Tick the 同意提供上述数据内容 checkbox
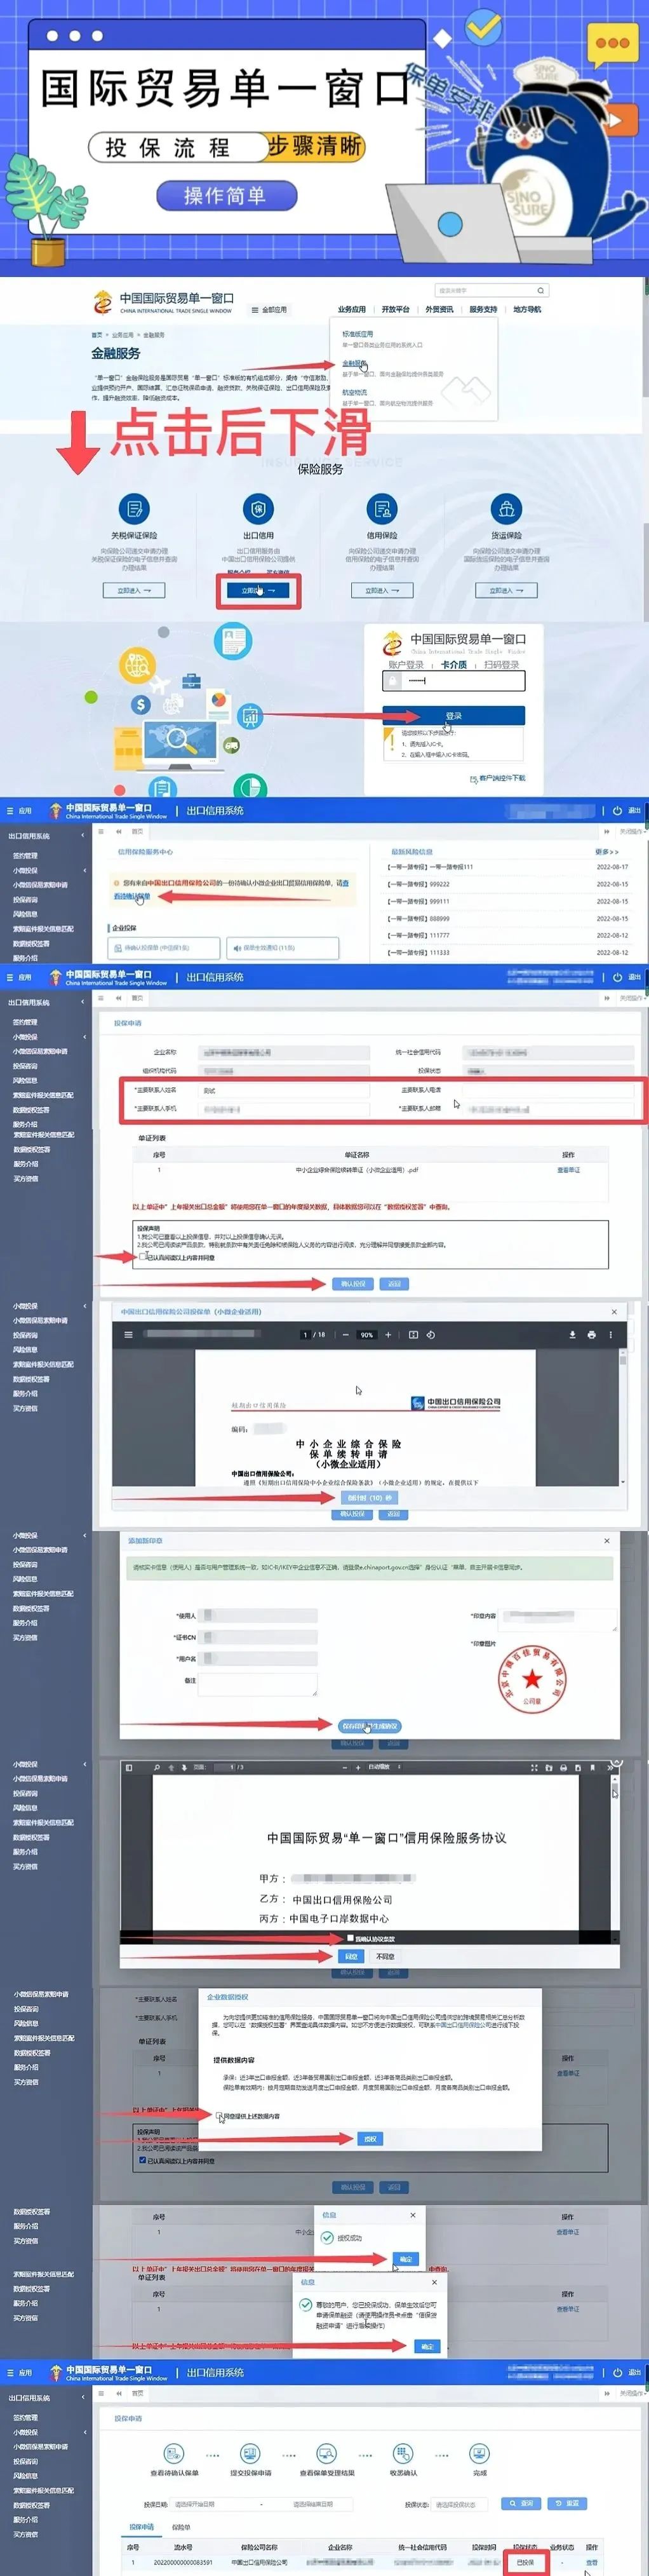 [x=219, y=2115]
